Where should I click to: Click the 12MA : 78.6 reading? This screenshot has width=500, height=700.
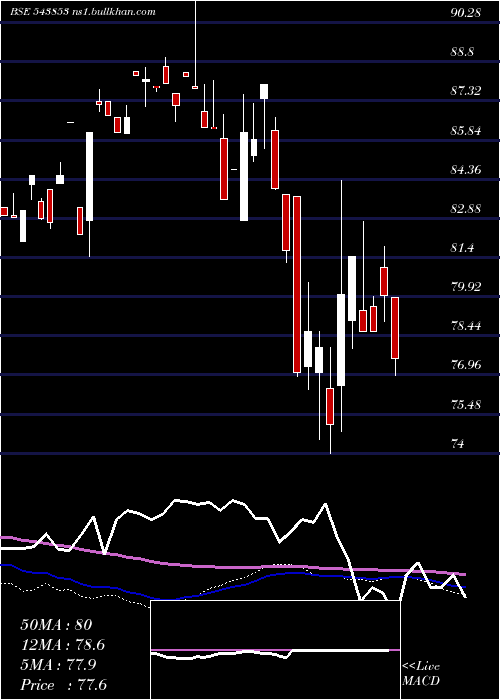[63, 645]
